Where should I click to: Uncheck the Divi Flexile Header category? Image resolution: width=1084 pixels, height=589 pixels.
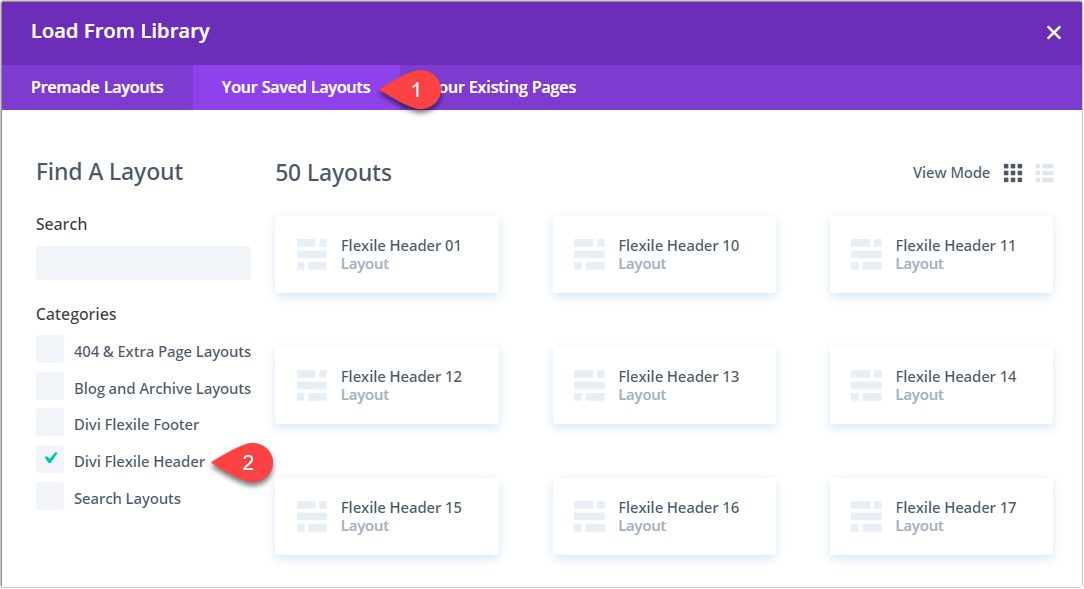(x=49, y=461)
